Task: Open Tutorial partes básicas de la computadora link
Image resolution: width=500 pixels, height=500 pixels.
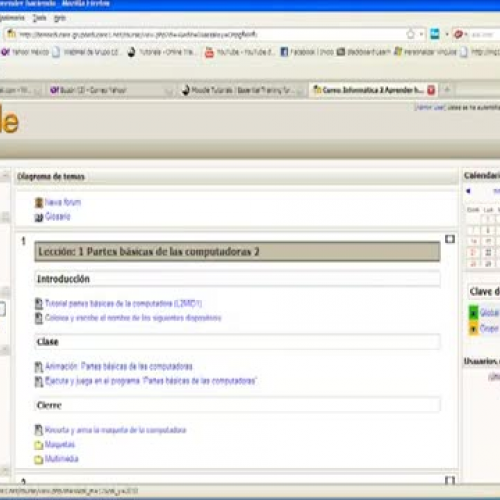Action: click(x=123, y=303)
